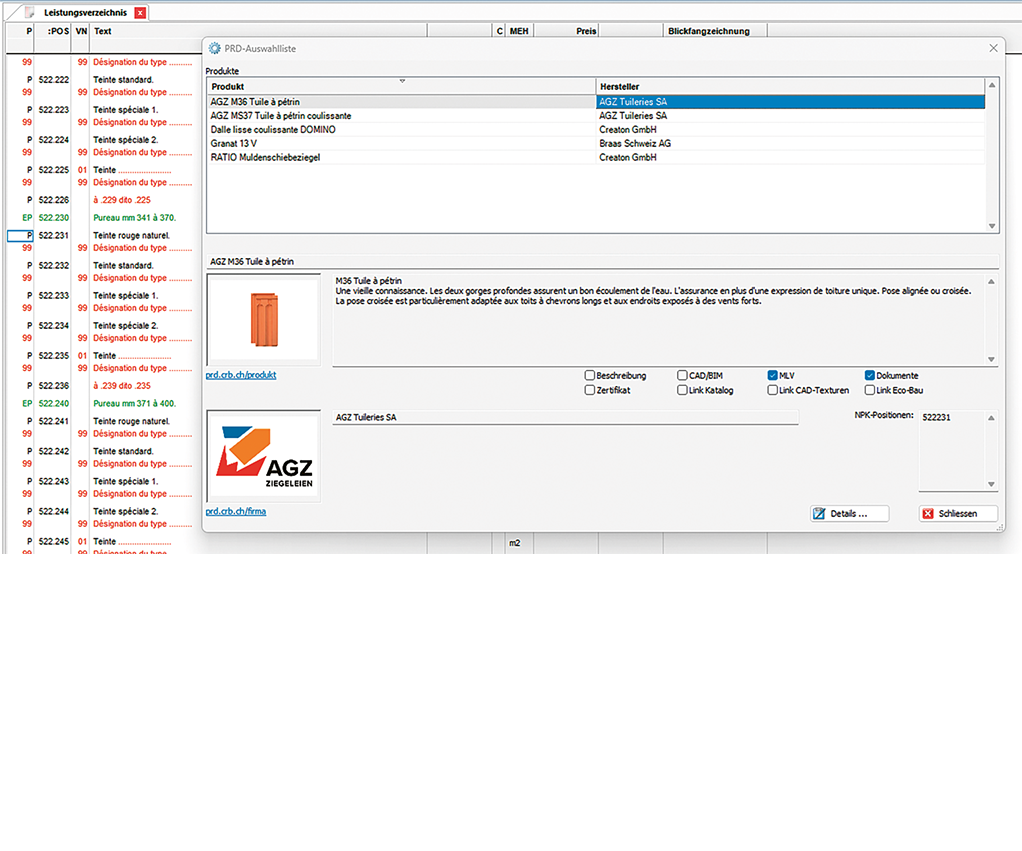Click the Details button
This screenshot has width=1022, height=851.
click(849, 513)
